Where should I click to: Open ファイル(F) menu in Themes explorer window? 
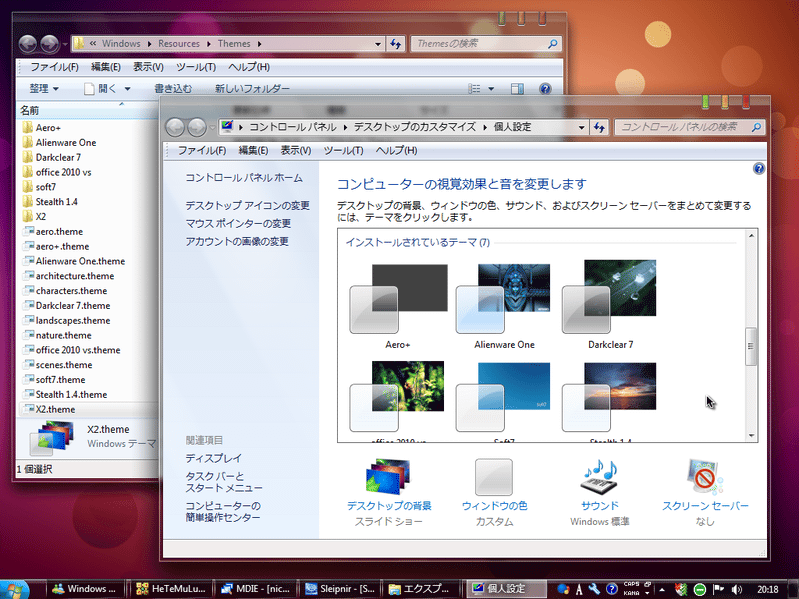tap(55, 67)
